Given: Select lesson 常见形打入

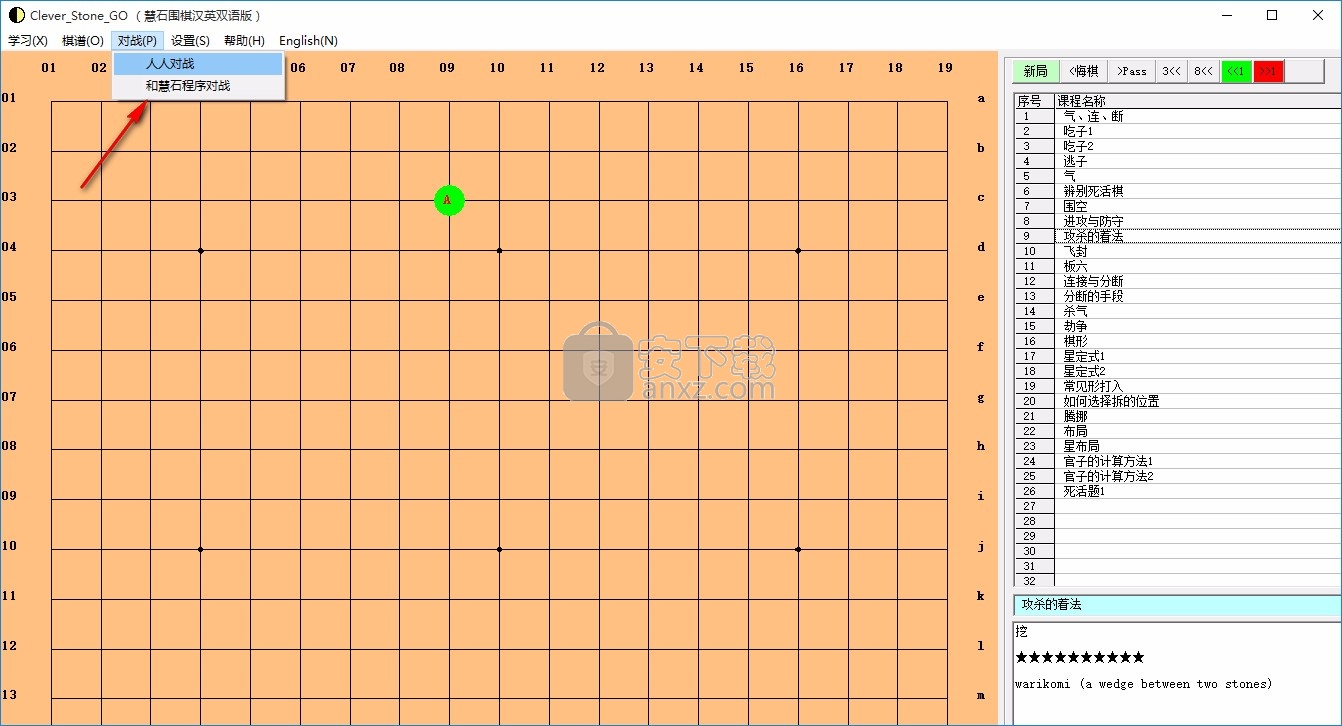Looking at the screenshot, I should tap(1197, 386).
